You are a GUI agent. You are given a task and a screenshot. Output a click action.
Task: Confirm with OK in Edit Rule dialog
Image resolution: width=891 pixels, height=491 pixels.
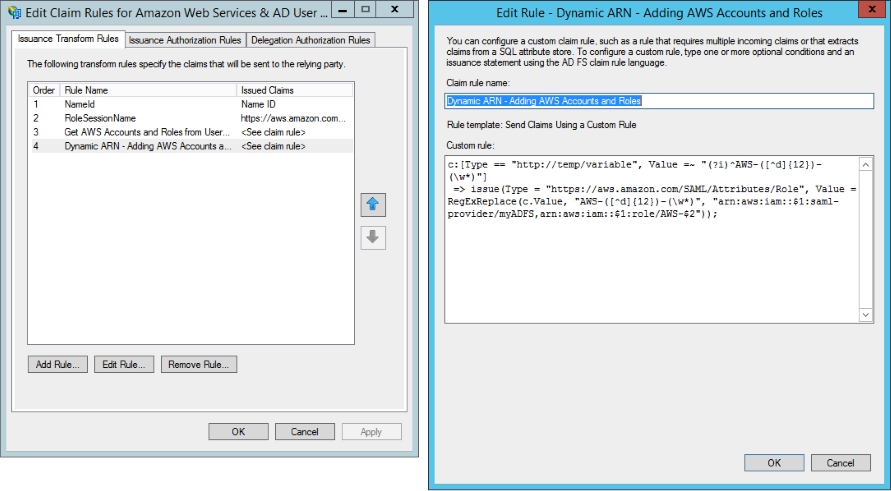(x=774, y=463)
